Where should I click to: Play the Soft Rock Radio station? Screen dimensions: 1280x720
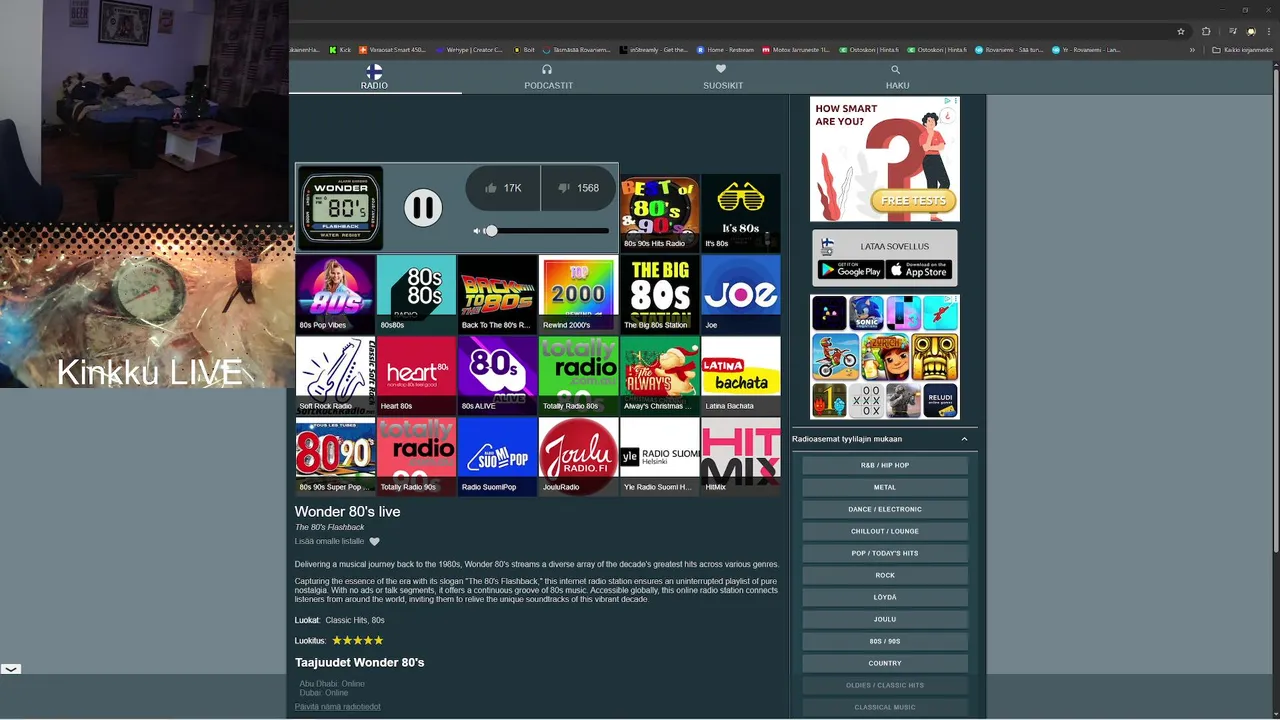pos(336,375)
